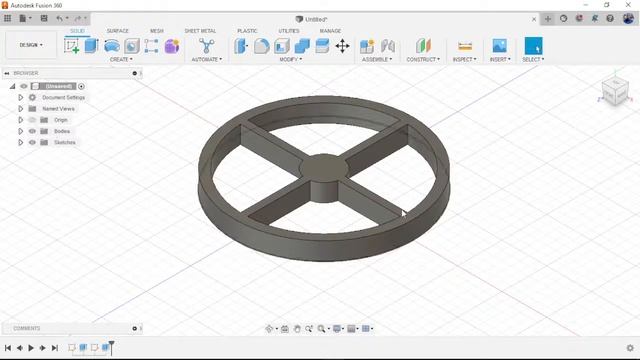Play the timeline

click(31, 348)
